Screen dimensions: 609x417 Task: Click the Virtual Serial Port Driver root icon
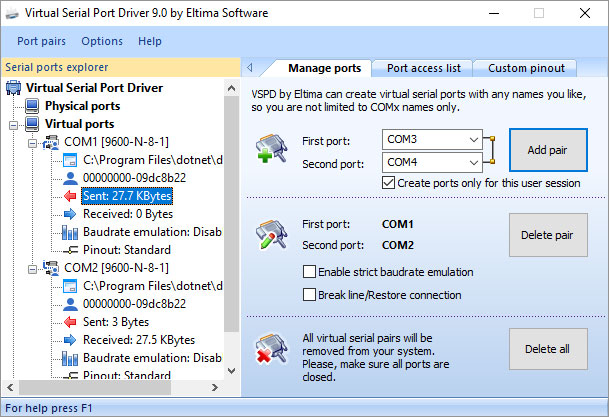(x=14, y=88)
